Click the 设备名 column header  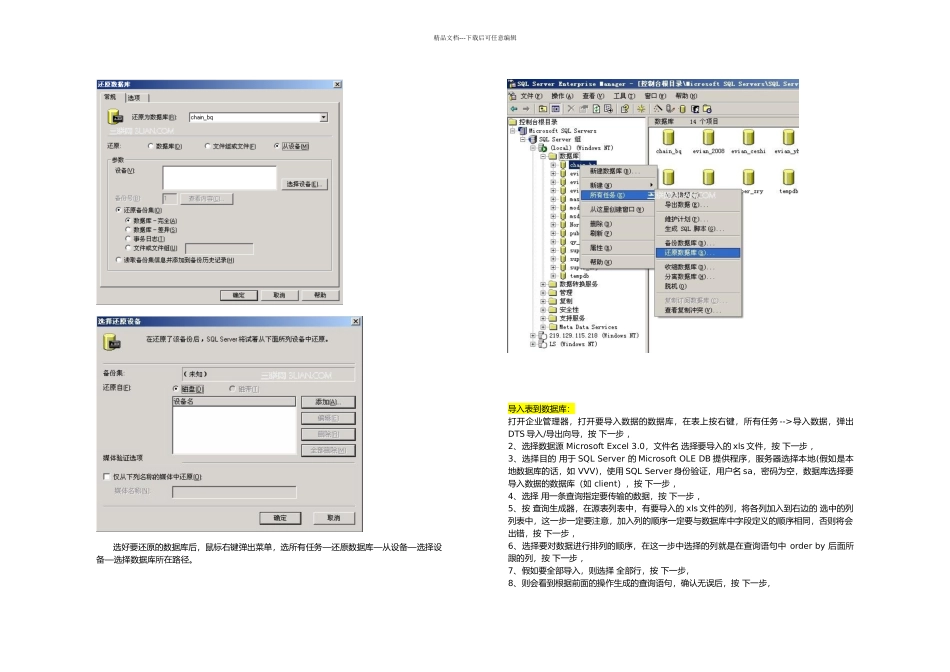point(234,401)
